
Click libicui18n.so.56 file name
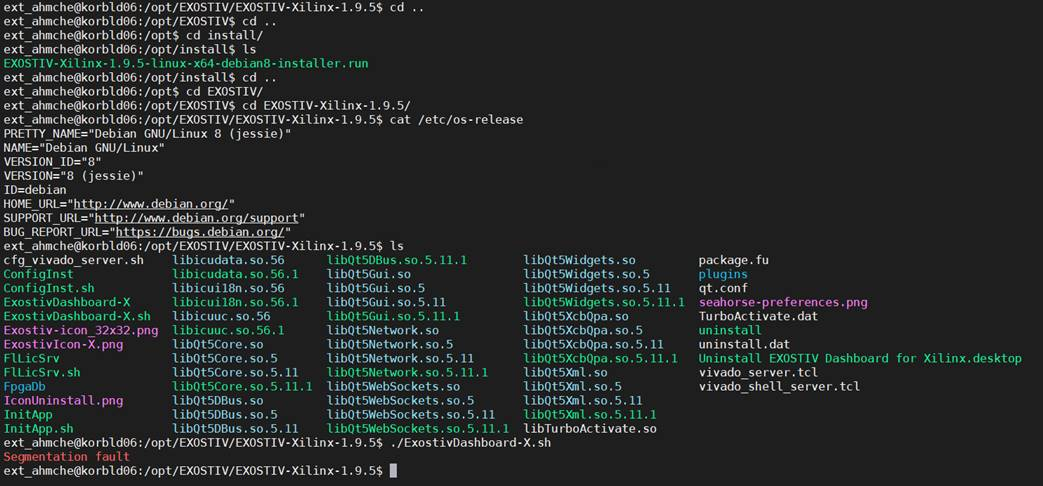click(x=228, y=288)
